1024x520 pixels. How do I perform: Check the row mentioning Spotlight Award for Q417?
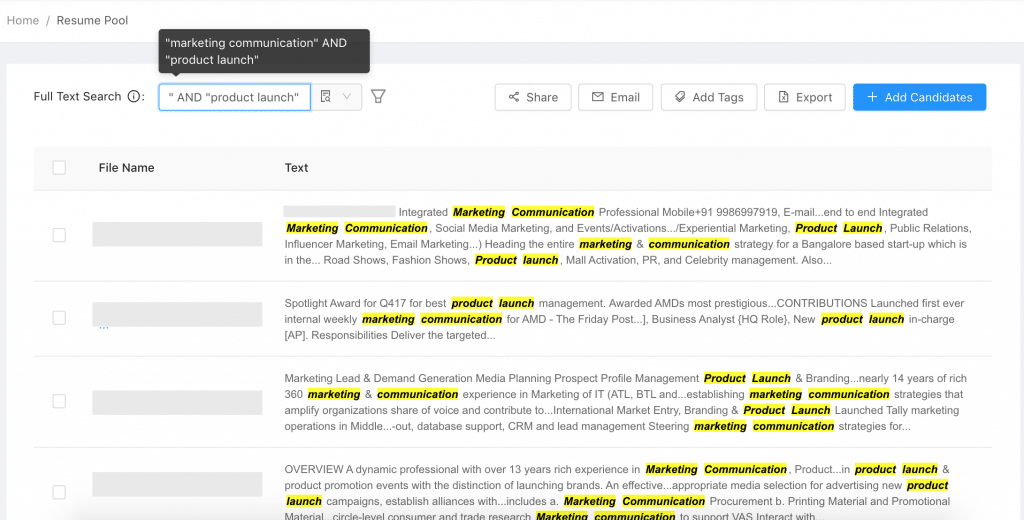pos(59,318)
